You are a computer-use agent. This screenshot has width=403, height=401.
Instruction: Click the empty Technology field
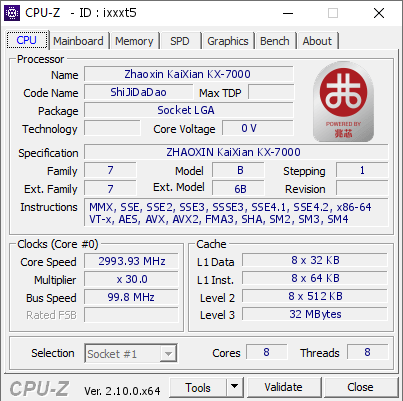coord(112,128)
